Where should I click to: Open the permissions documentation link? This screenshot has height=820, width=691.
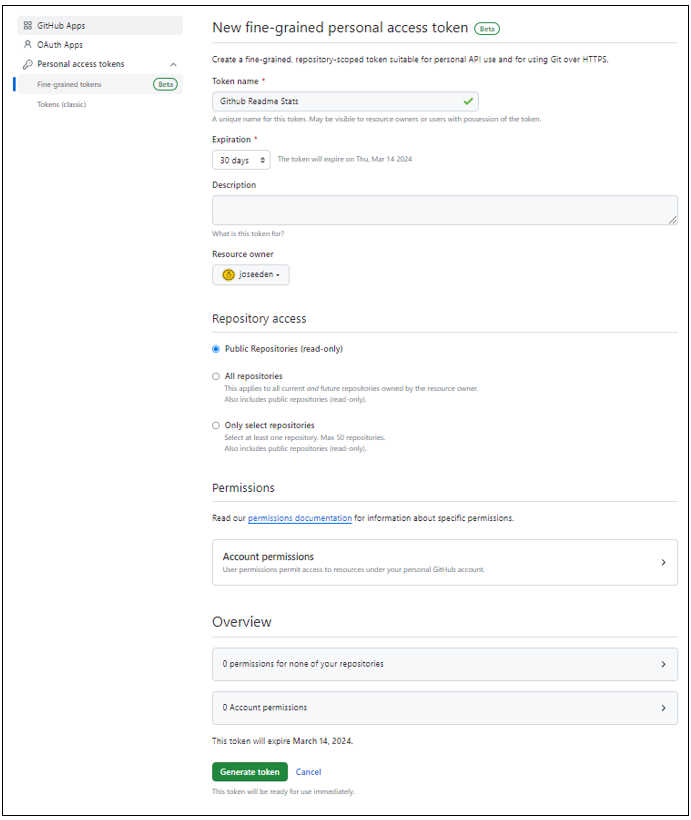[300, 518]
